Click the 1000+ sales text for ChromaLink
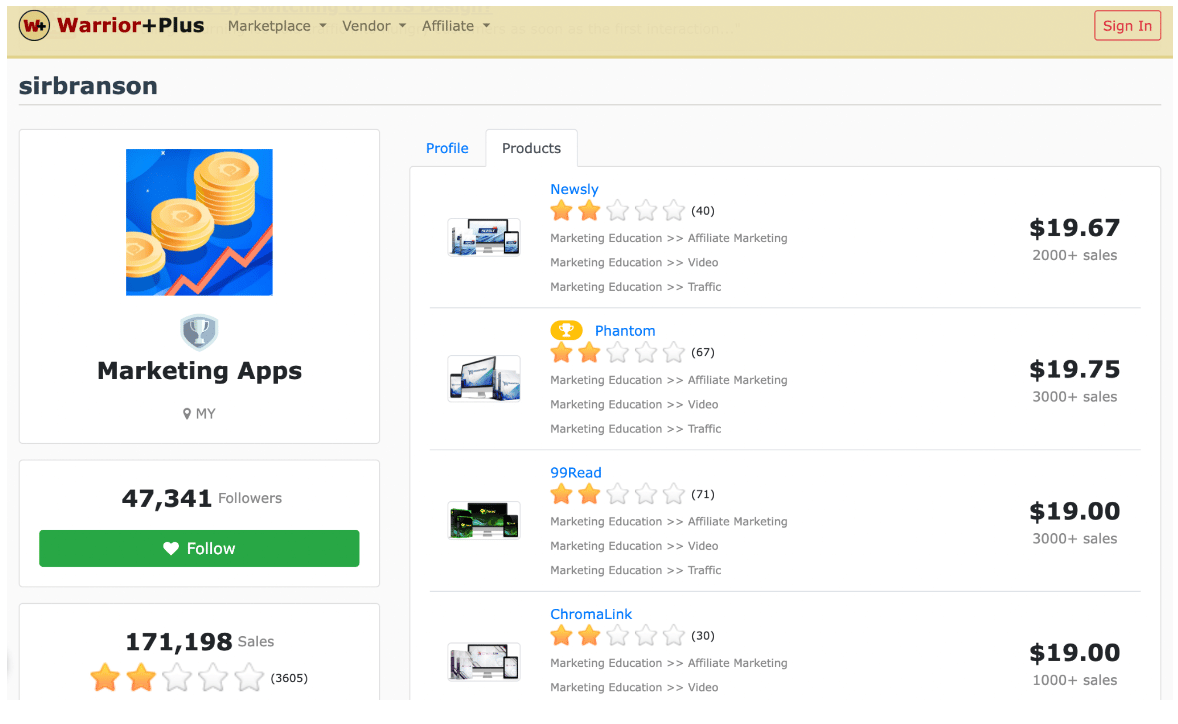Image resolution: width=1178 pixels, height=724 pixels. tap(1074, 681)
